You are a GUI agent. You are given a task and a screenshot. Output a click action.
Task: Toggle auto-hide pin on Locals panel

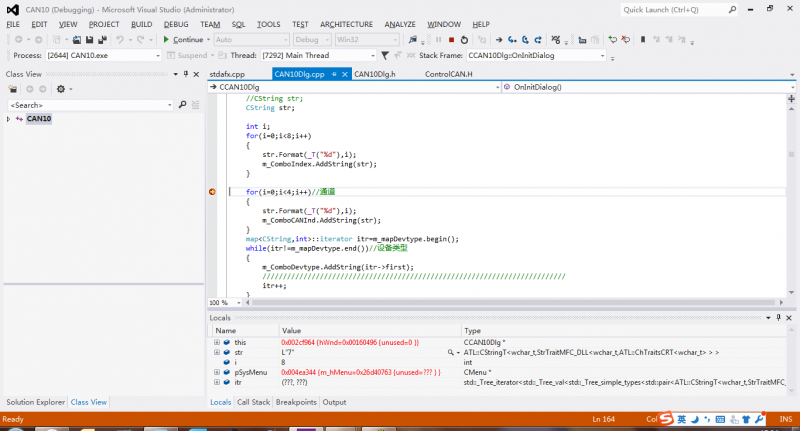780,317
